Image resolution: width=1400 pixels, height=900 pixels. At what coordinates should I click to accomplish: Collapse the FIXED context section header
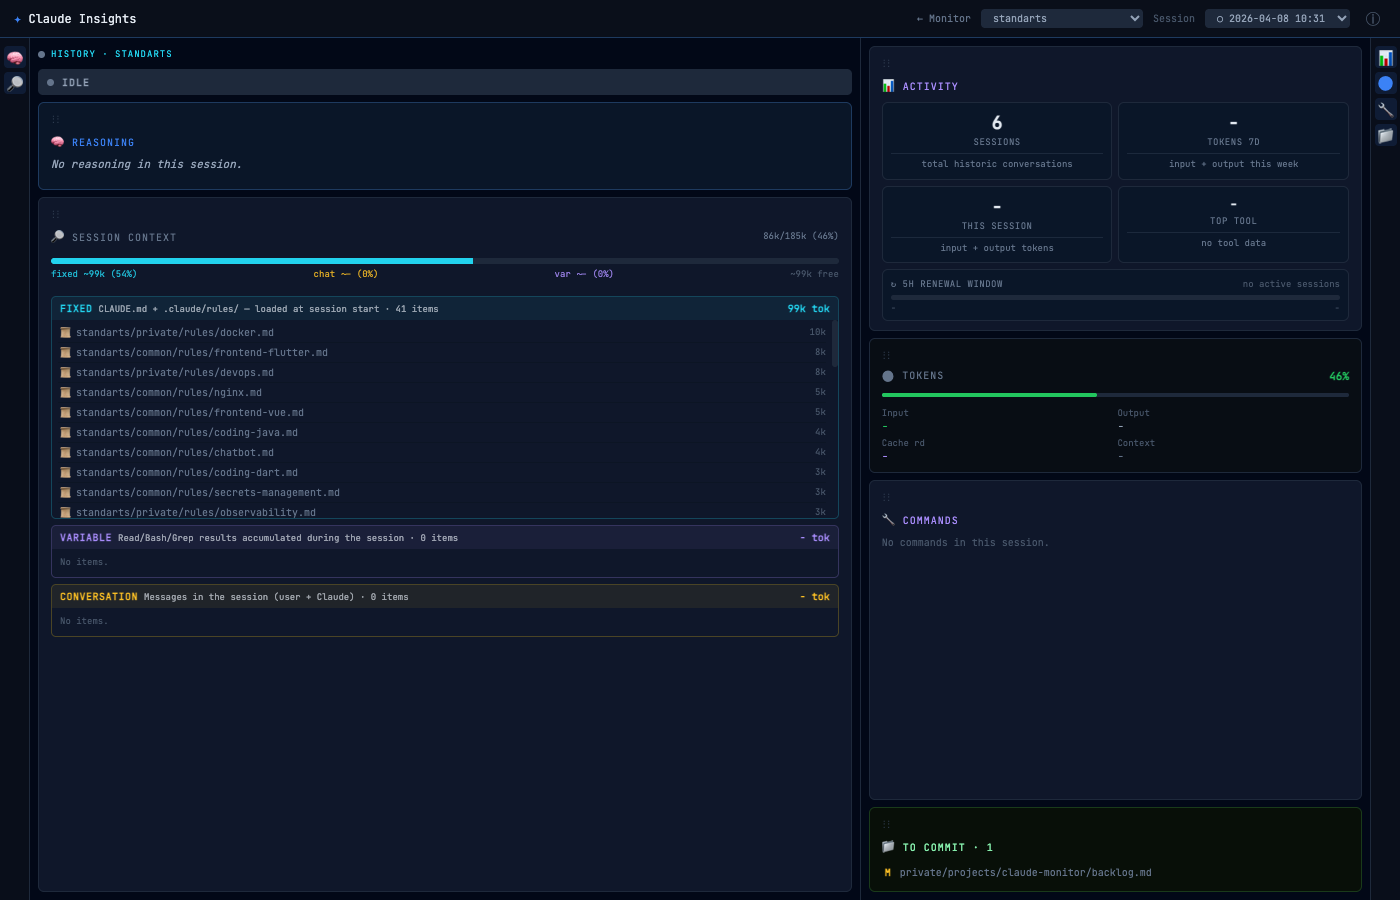(445, 309)
